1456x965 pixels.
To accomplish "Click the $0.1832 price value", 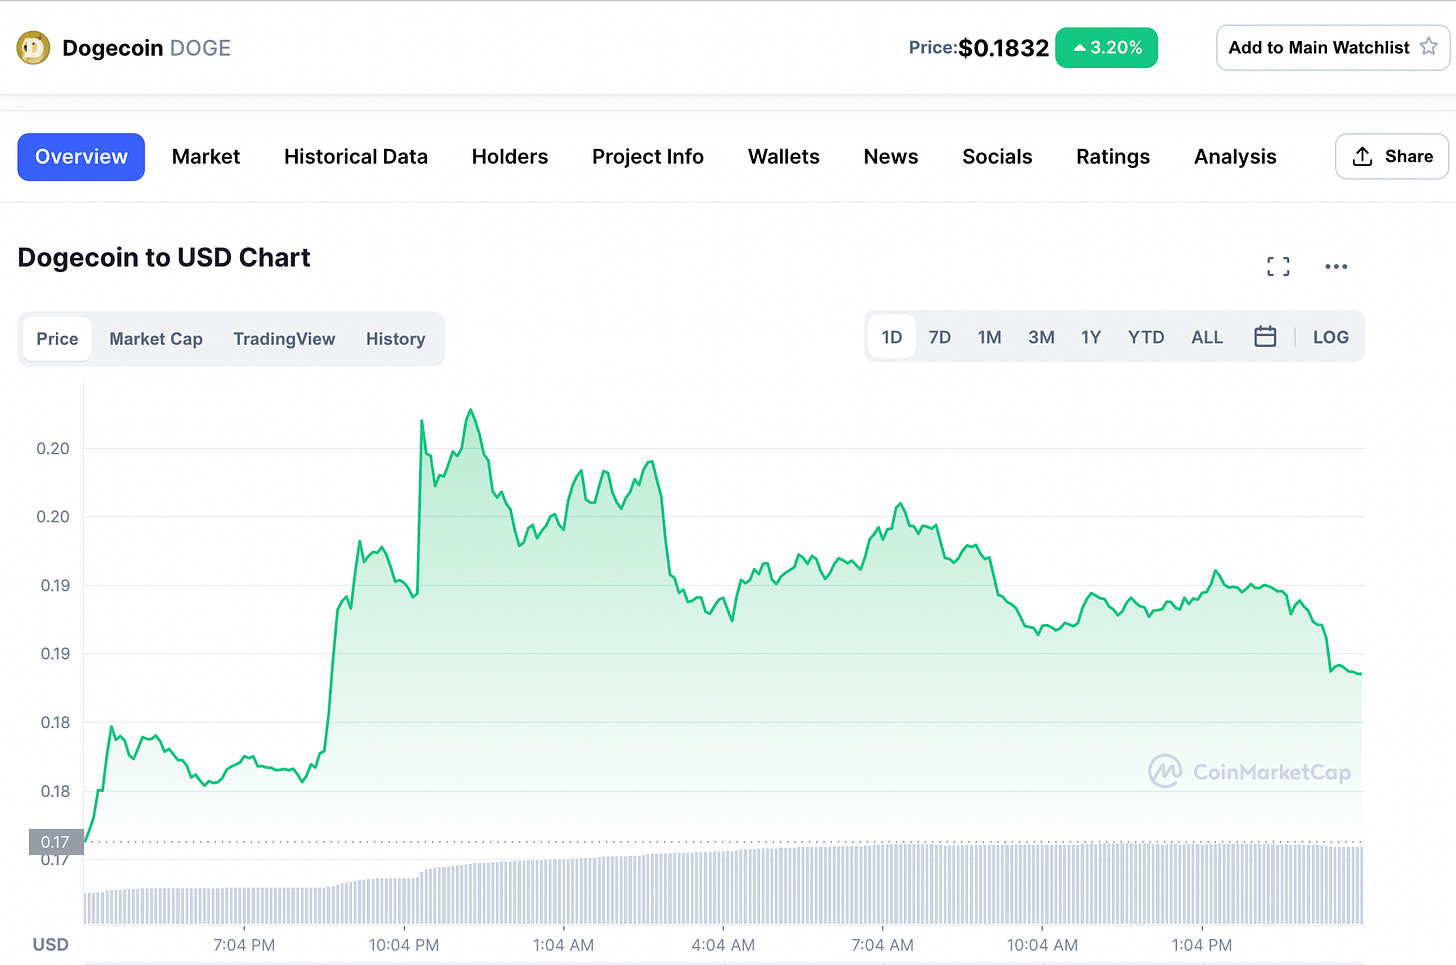I will [1004, 48].
